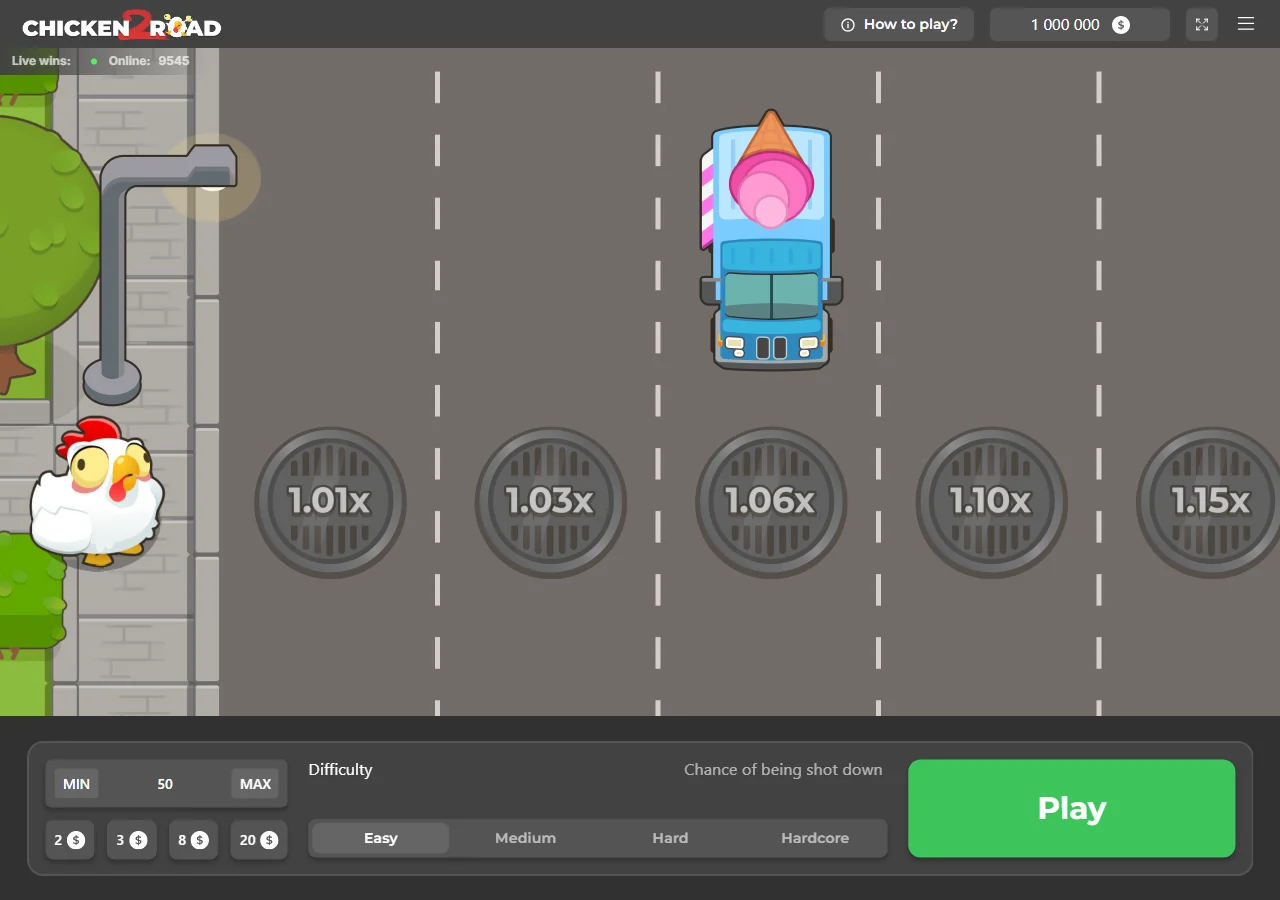Toggle fullscreen mode icon

pyautogui.click(x=1202, y=24)
